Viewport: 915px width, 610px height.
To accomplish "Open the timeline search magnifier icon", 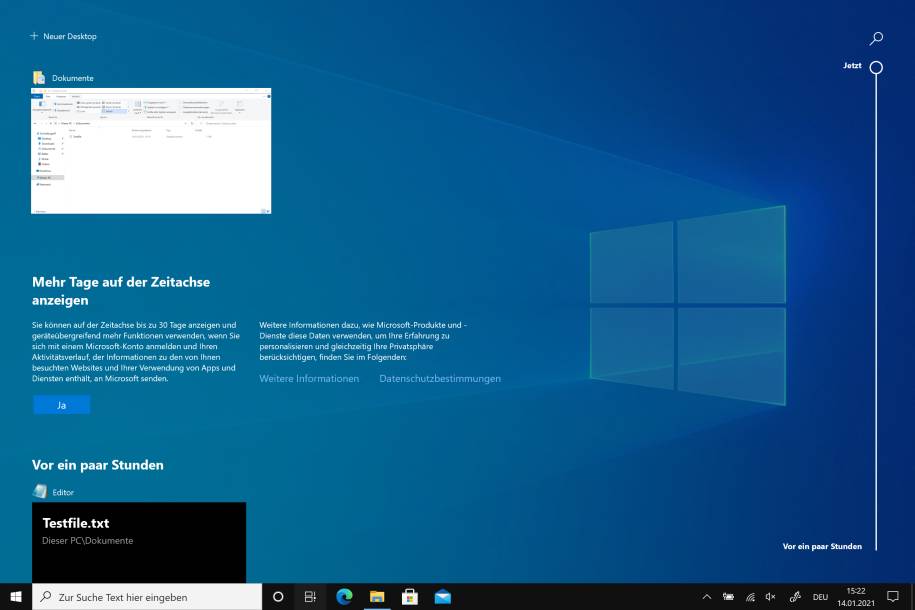I will (x=876, y=39).
